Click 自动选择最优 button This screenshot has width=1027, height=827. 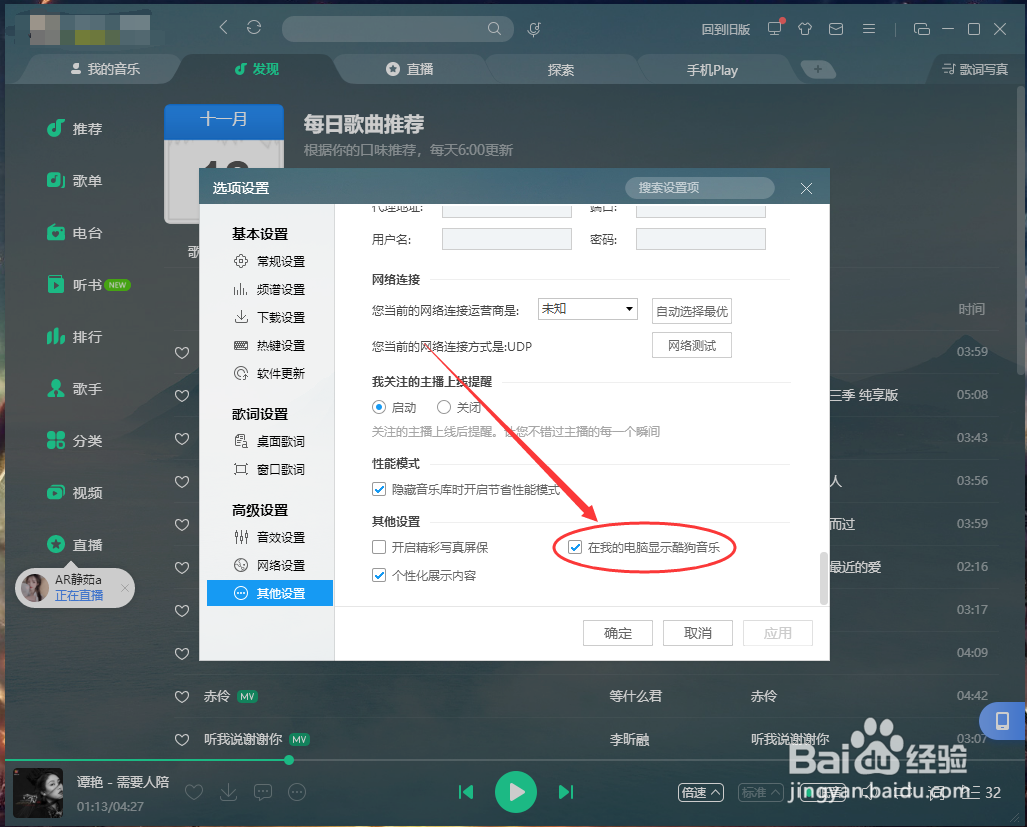click(x=692, y=311)
